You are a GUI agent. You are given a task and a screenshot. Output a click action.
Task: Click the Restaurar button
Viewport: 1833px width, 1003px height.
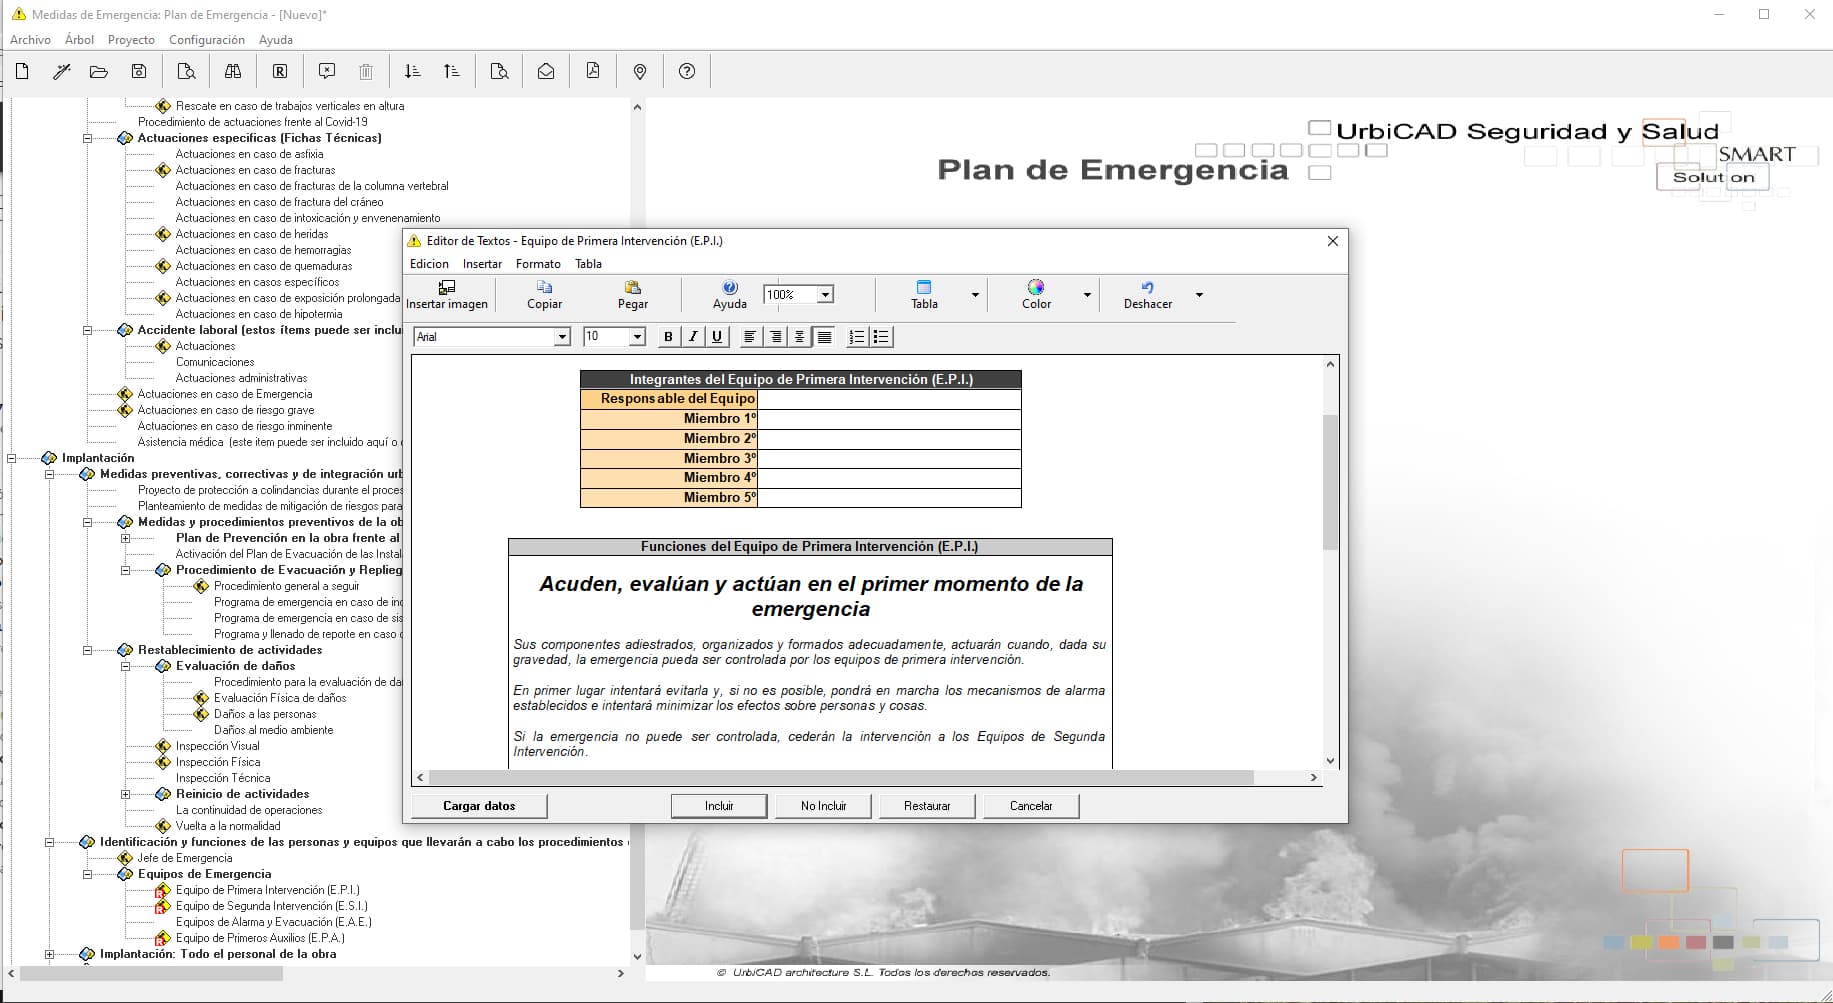tap(927, 806)
